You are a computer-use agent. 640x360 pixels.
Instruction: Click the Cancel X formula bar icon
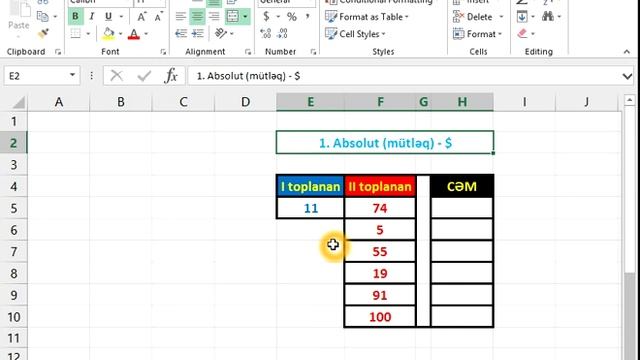117,76
